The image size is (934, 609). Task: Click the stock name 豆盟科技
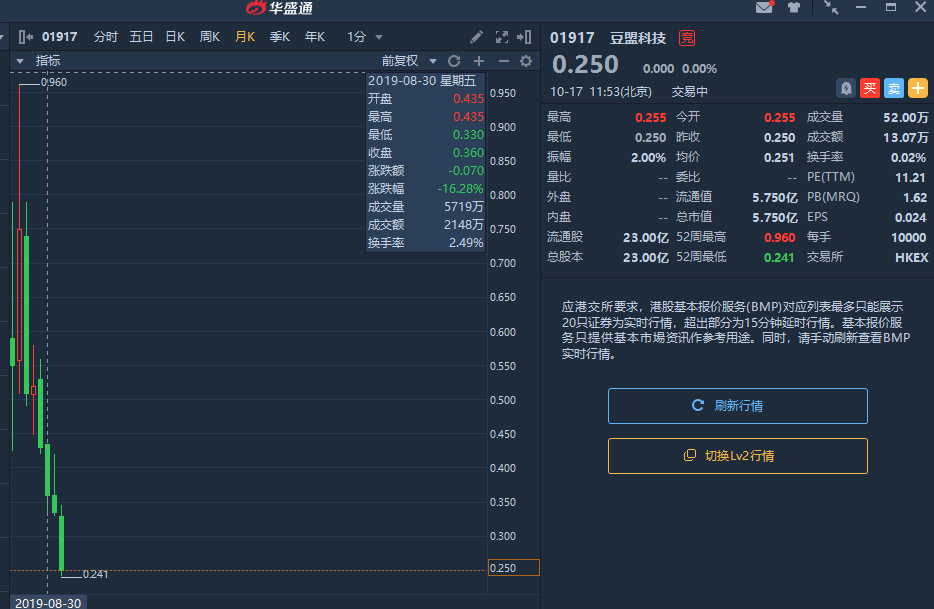click(x=638, y=38)
